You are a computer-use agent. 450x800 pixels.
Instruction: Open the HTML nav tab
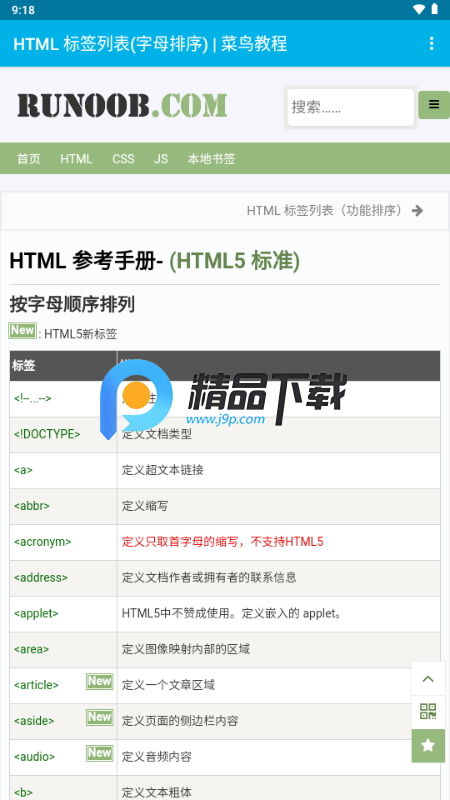(x=76, y=159)
